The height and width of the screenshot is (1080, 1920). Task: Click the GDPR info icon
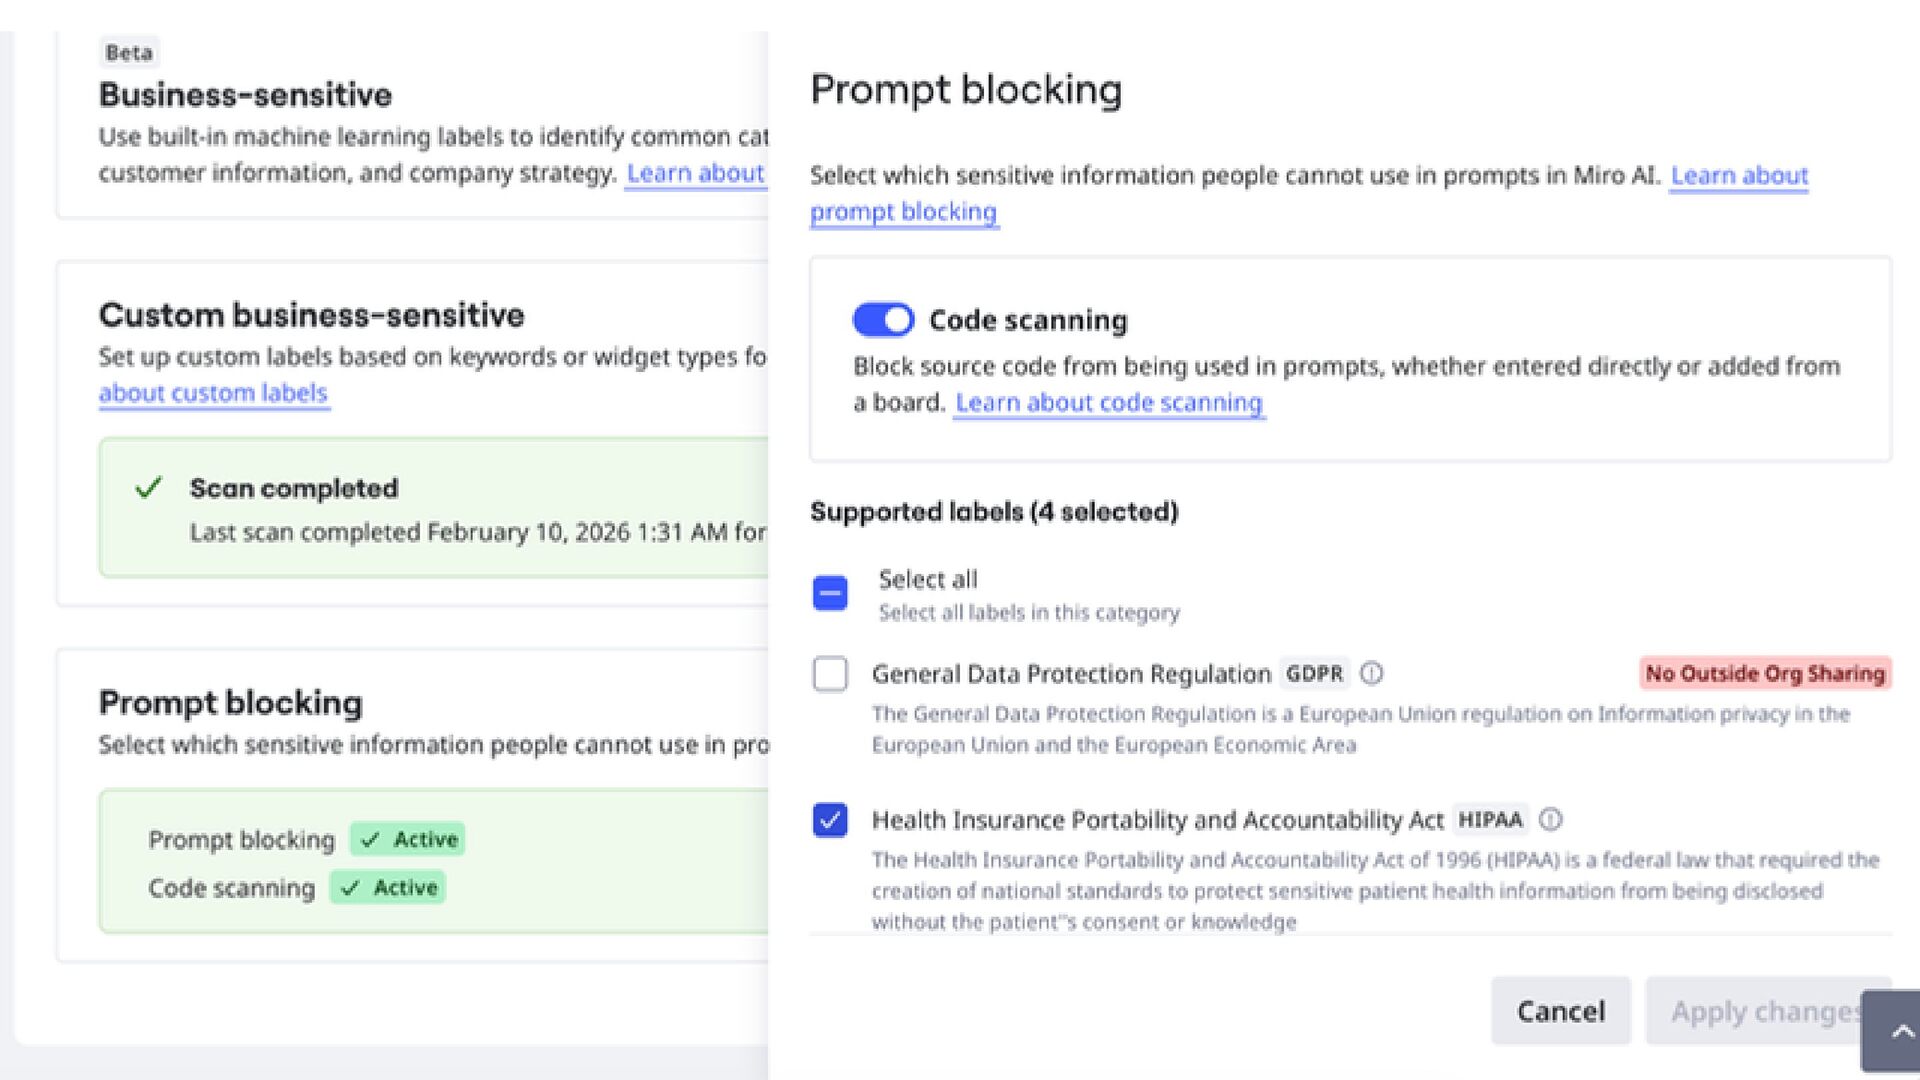[x=1372, y=674]
